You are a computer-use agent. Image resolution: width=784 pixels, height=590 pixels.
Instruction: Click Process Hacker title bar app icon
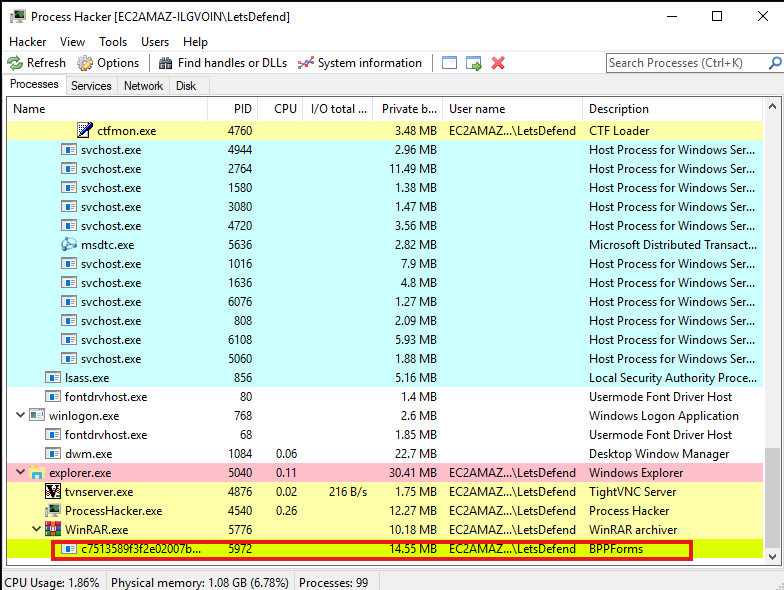pyautogui.click(x=18, y=16)
